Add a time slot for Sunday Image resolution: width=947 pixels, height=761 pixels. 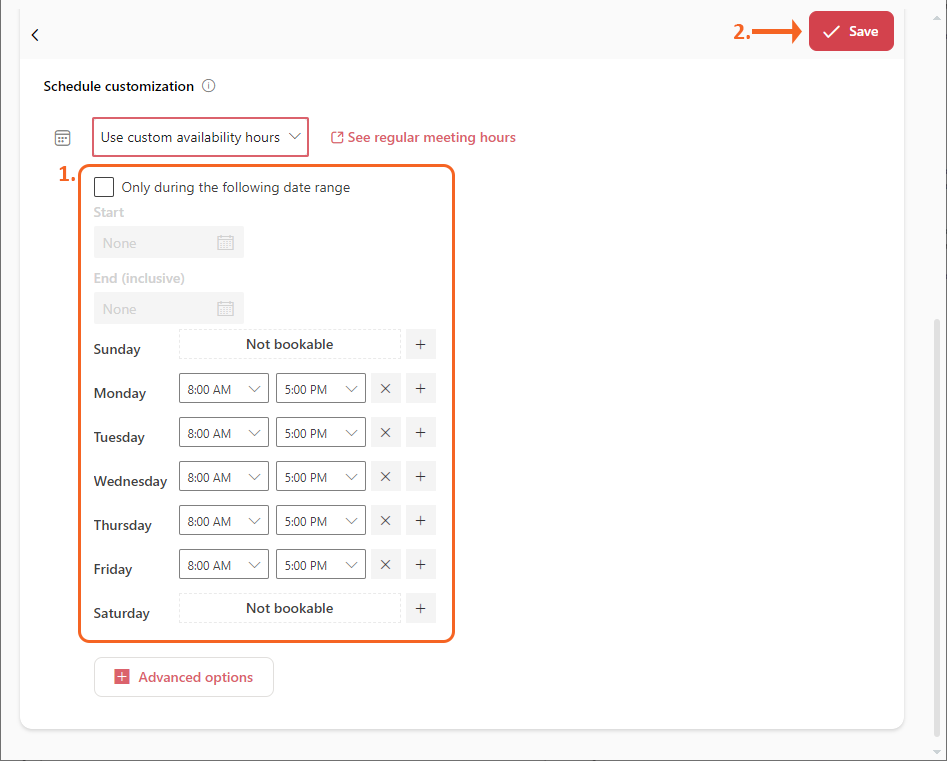click(x=420, y=344)
